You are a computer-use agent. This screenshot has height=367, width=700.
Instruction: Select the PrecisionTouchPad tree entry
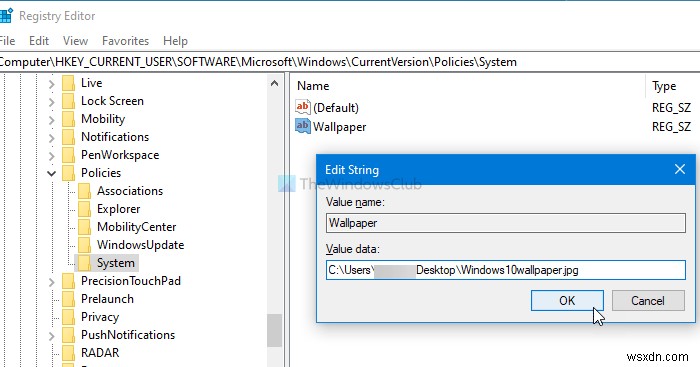click(x=130, y=281)
